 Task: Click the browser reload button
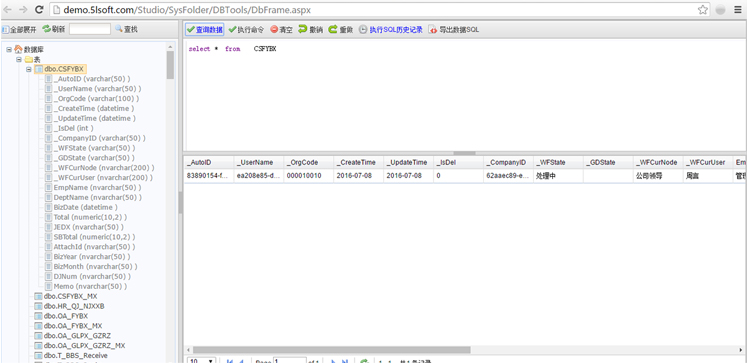click(39, 9)
